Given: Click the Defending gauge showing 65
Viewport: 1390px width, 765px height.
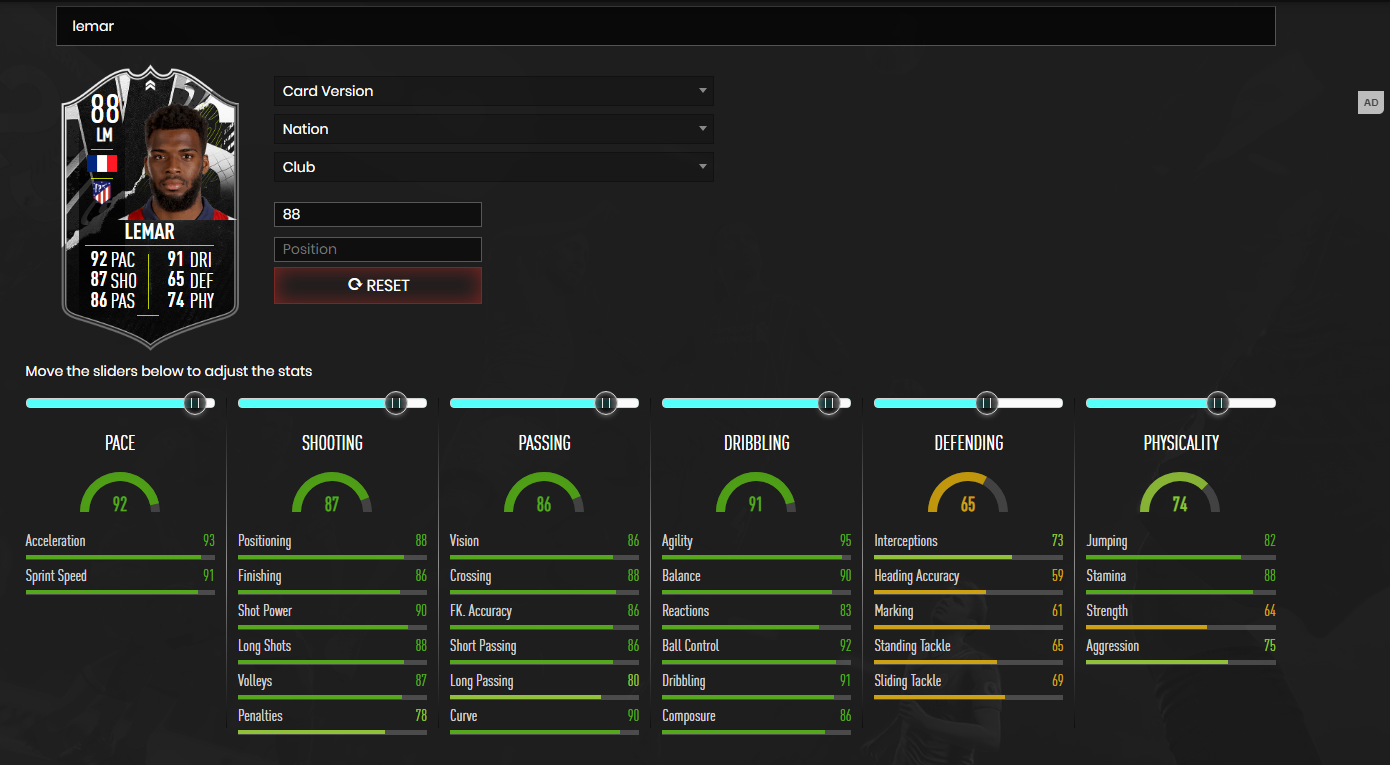Looking at the screenshot, I should 968,494.
